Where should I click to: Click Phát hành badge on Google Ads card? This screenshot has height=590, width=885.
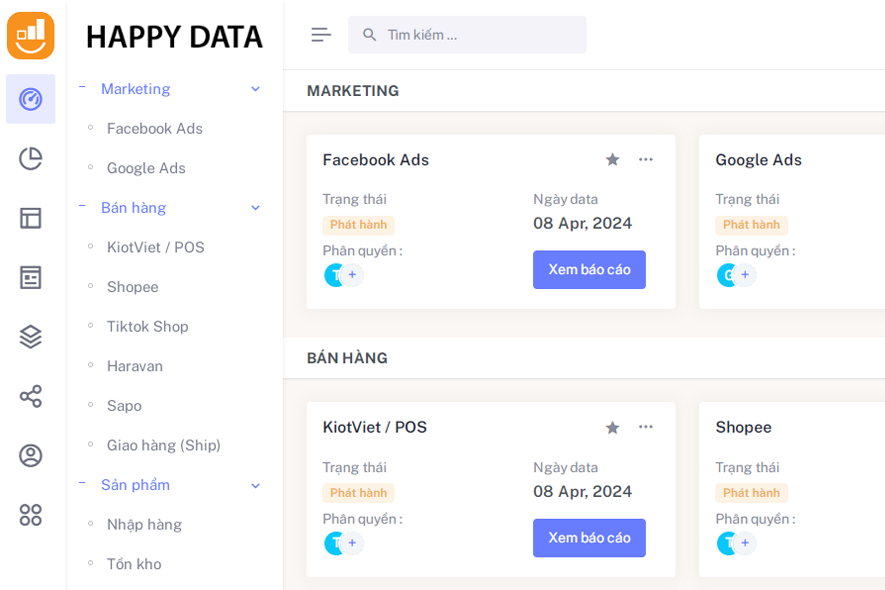(751, 225)
